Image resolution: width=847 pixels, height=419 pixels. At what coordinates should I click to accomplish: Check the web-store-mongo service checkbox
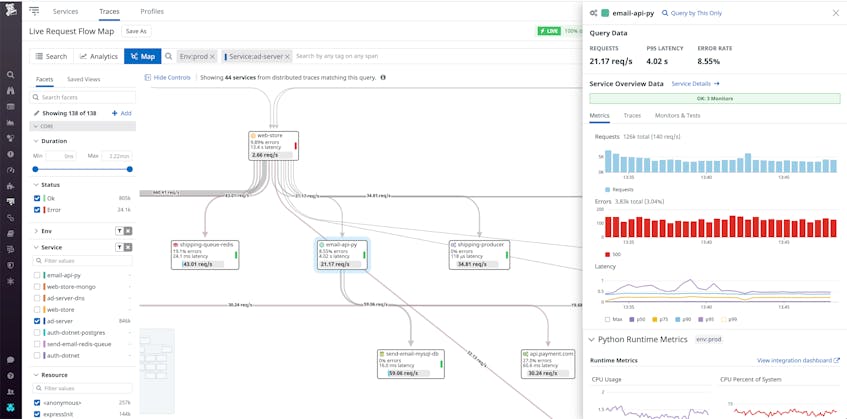[x=37, y=287]
